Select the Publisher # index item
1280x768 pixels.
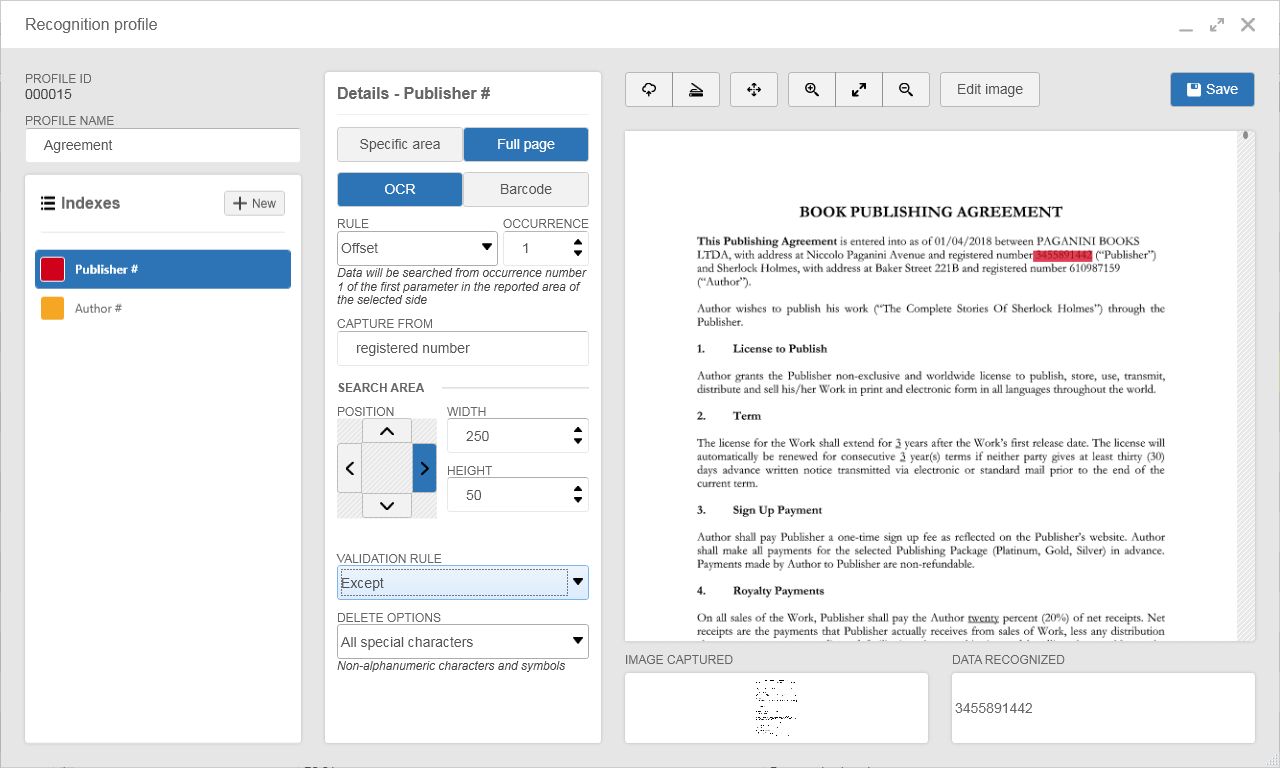[163, 269]
